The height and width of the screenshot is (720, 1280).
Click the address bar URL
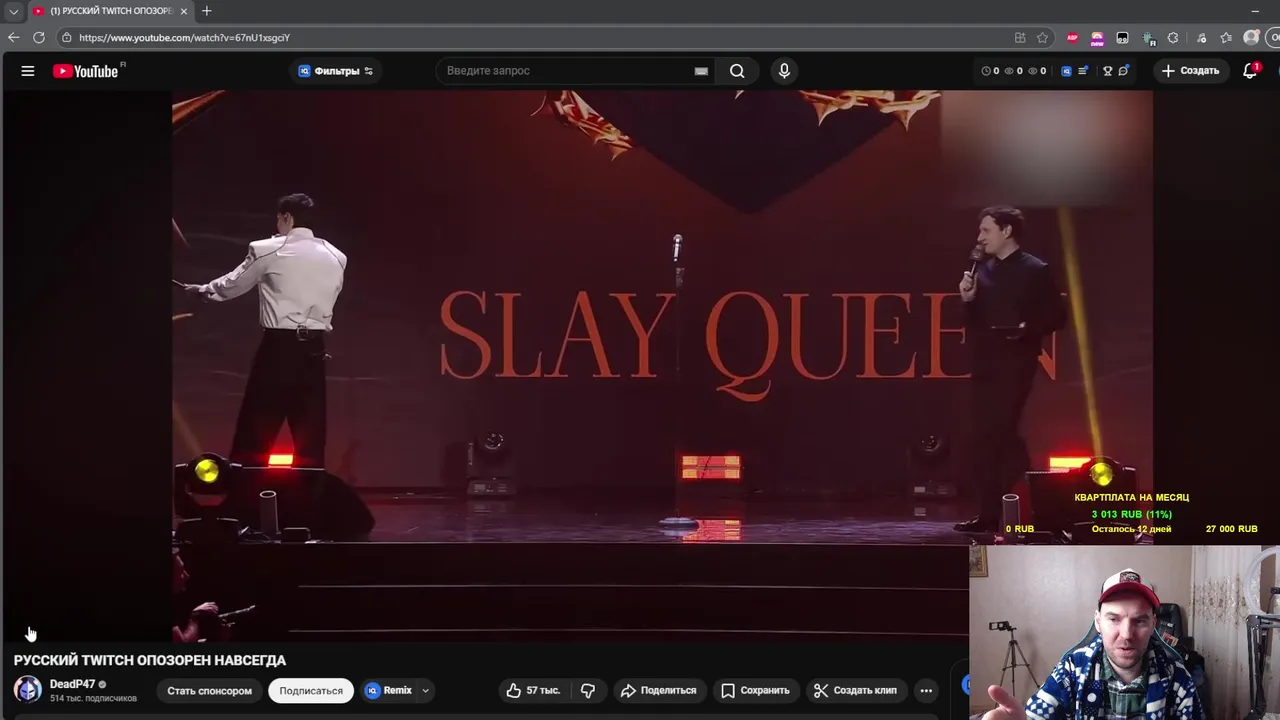coord(184,38)
